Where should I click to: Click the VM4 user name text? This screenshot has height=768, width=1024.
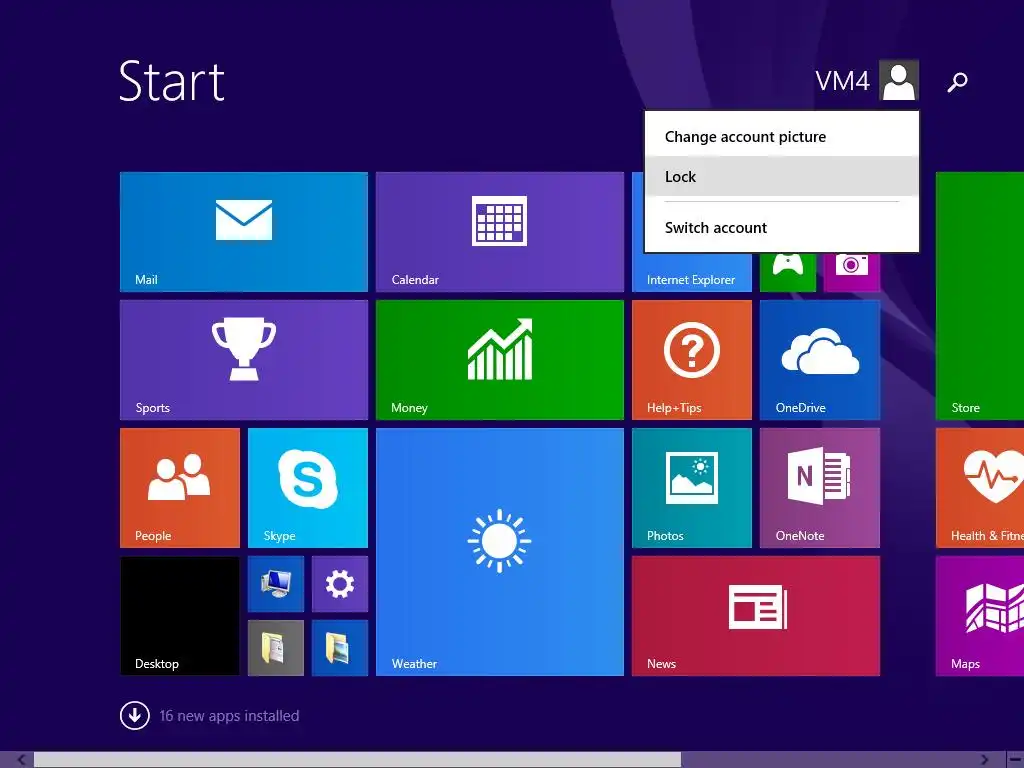(842, 81)
